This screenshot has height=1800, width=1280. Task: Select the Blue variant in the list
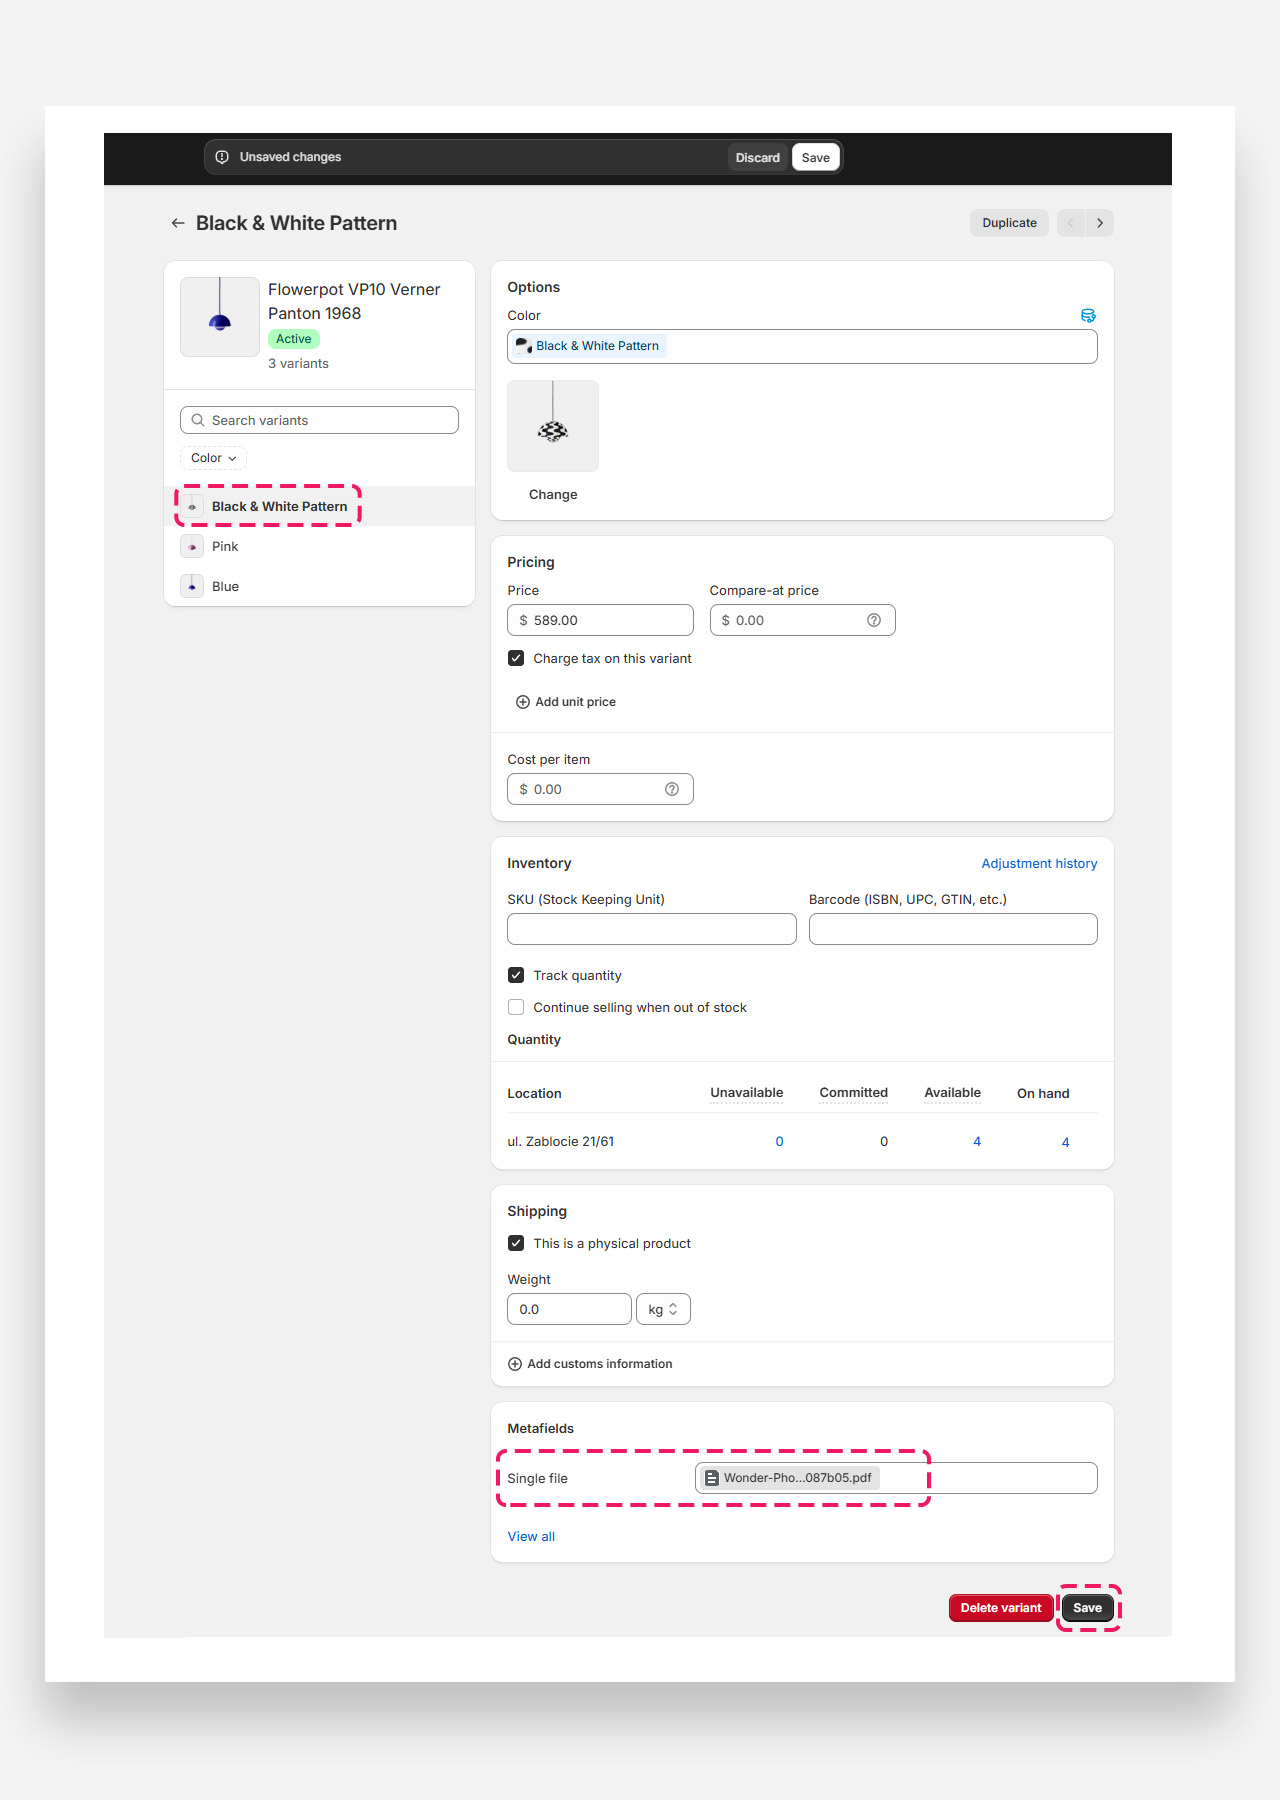pos(225,587)
